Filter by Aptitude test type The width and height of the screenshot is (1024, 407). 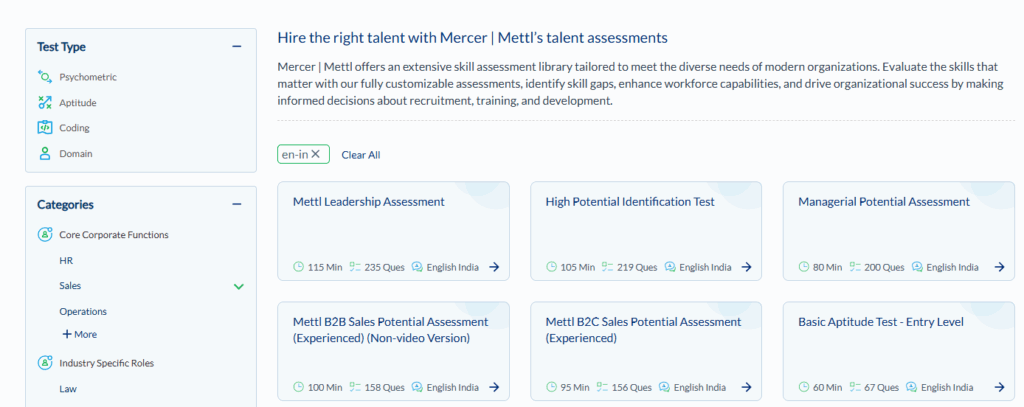point(78,103)
